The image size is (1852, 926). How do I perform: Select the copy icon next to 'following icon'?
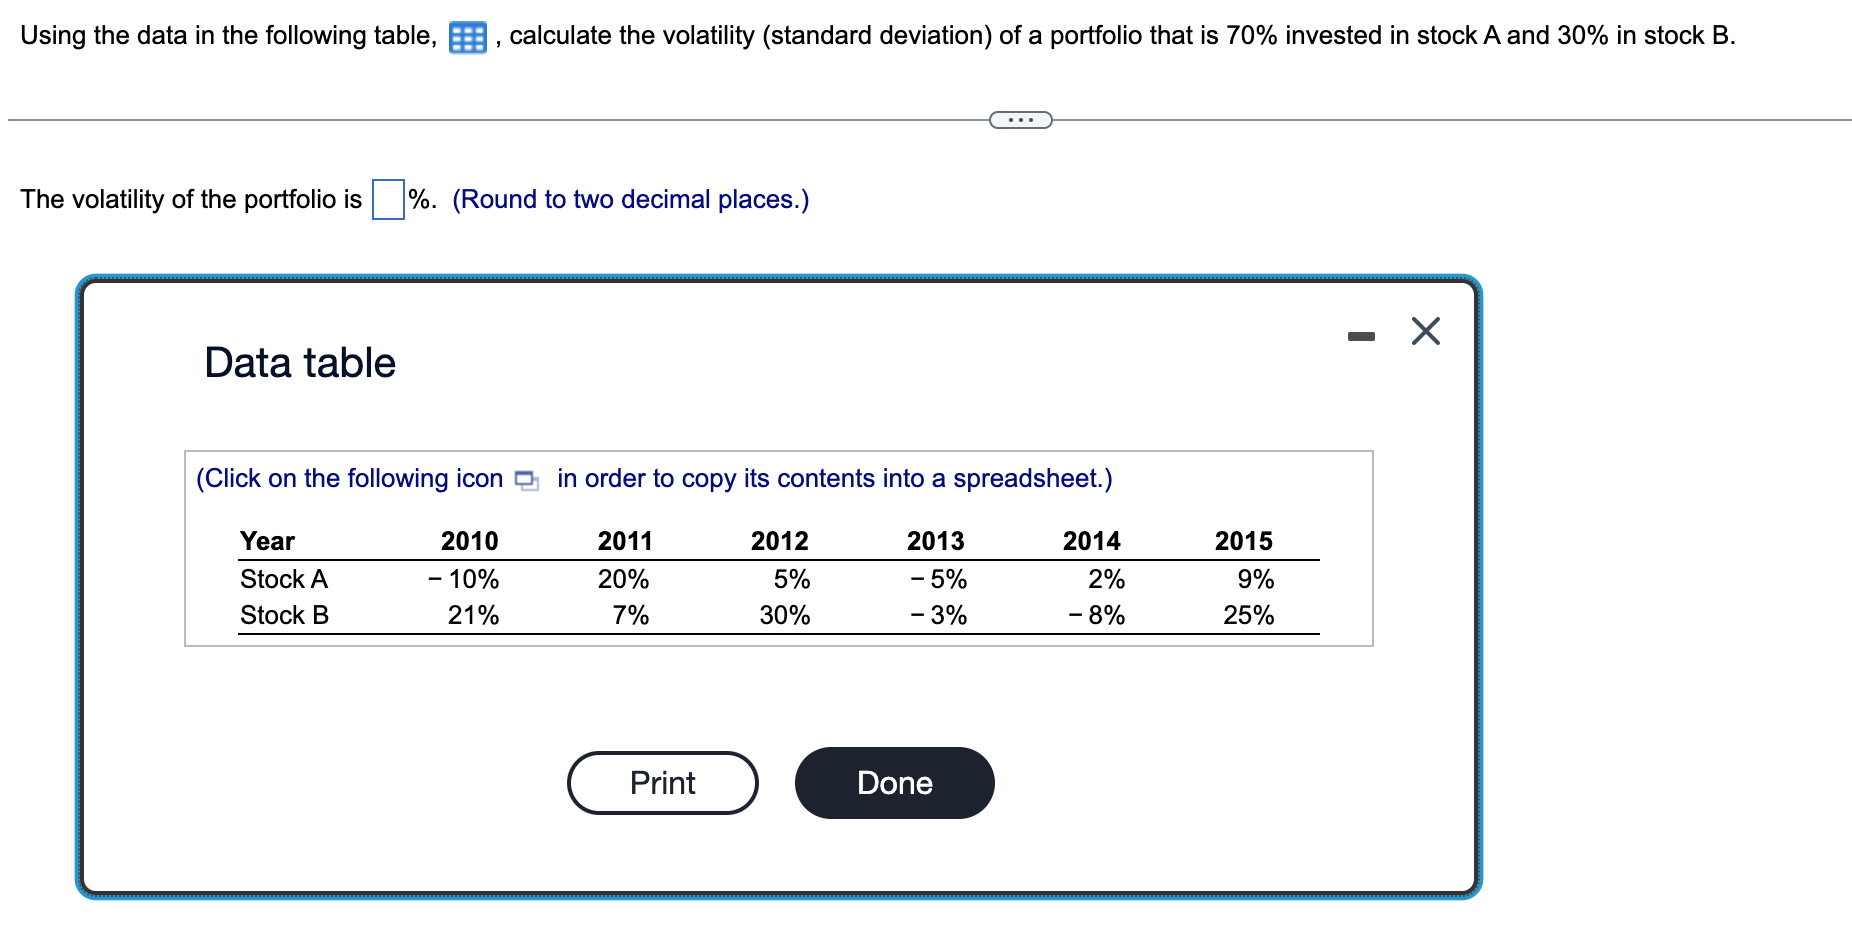[525, 479]
